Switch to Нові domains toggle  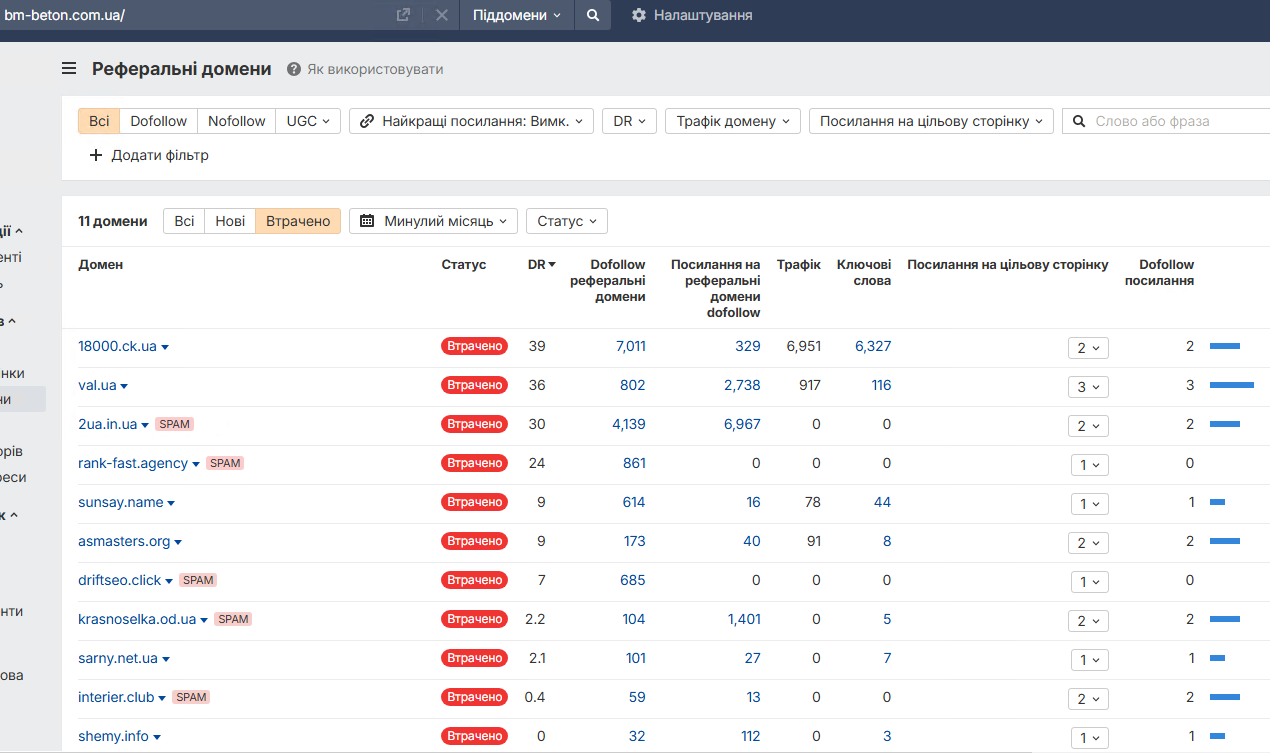(230, 221)
